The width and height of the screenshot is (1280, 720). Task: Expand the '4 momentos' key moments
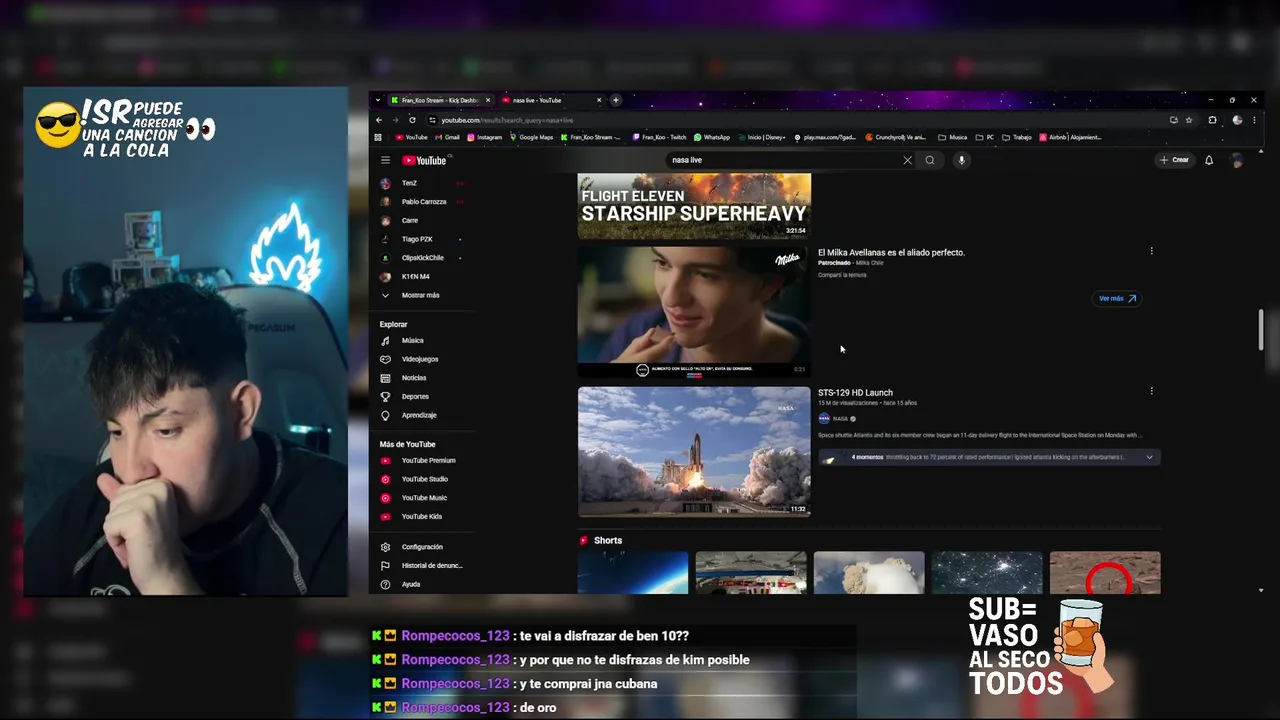pyautogui.click(x=989, y=457)
